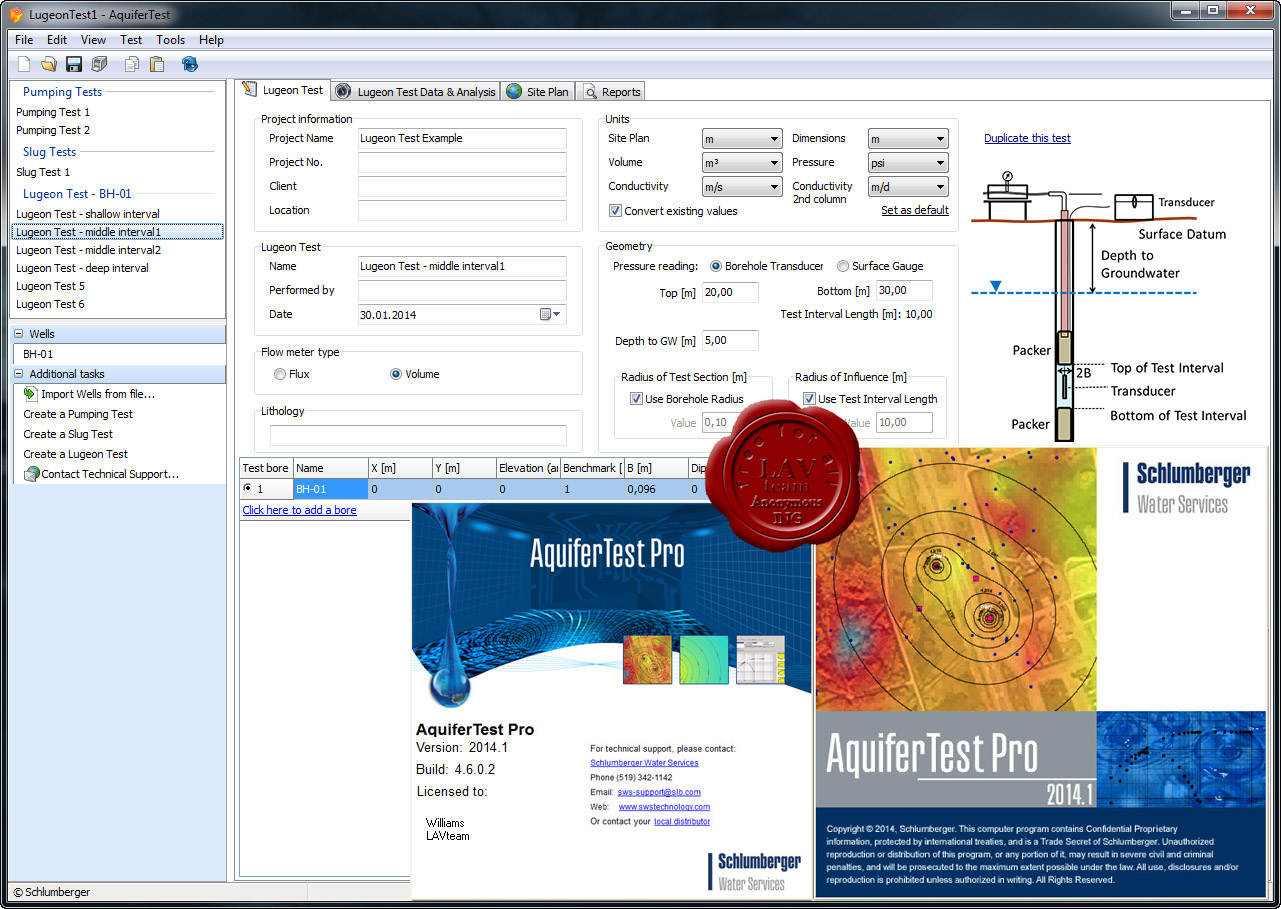Click the Paste clipboard icon
Viewport: 1281px width, 909px height.
click(x=157, y=65)
